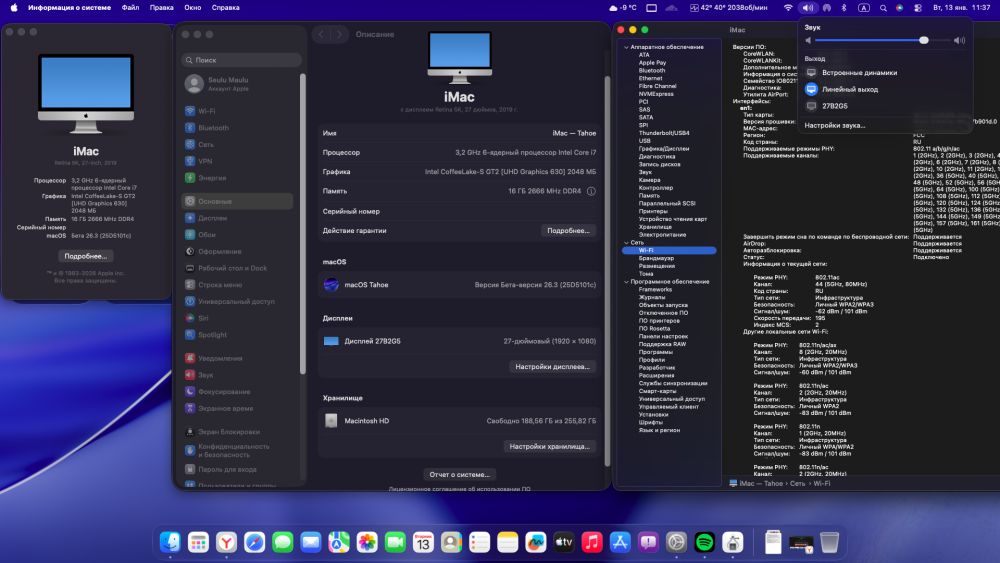Open Настройки дисплеев… button
This screenshot has width=1000, height=563.
552,367
